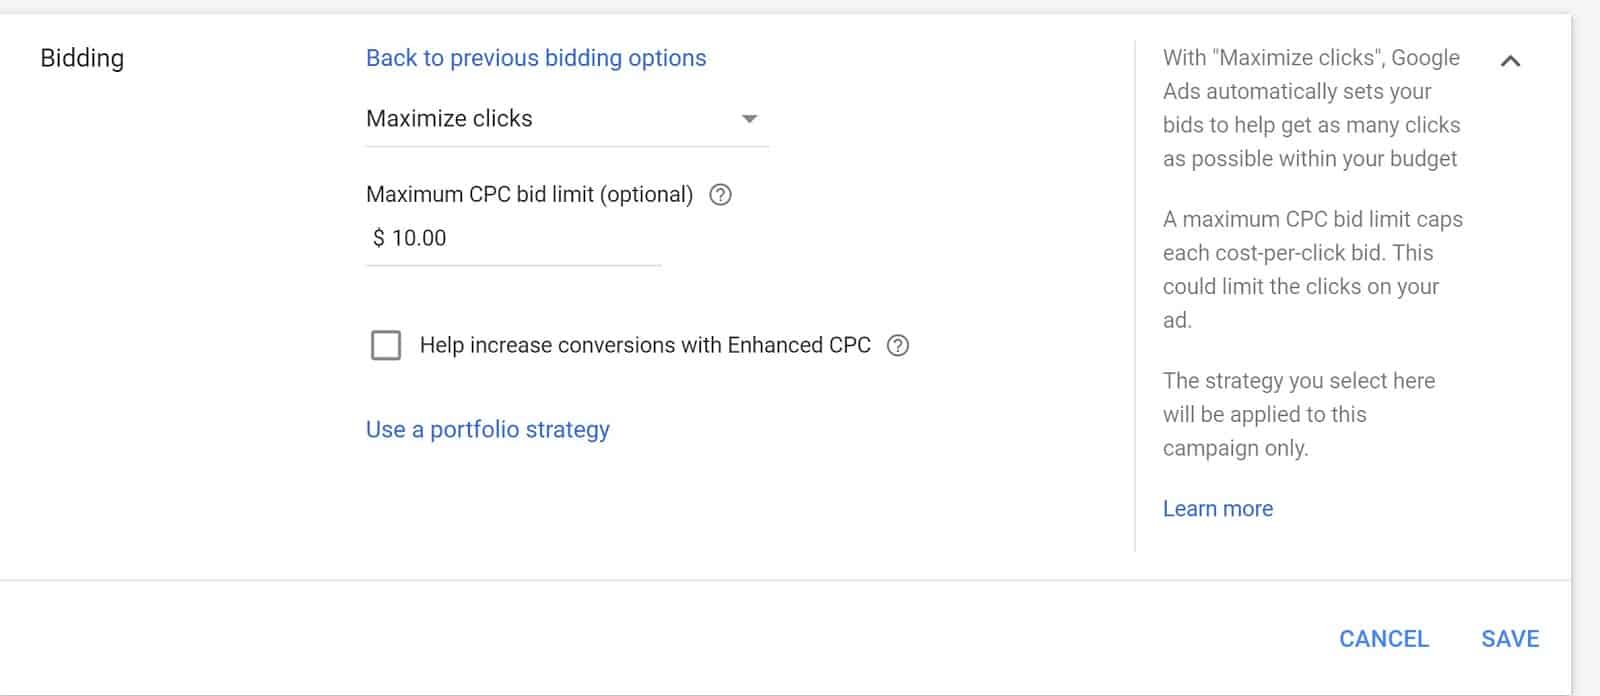This screenshot has width=1600, height=696.
Task: Collapse the Bidding section with the chevron
Action: (x=1510, y=61)
